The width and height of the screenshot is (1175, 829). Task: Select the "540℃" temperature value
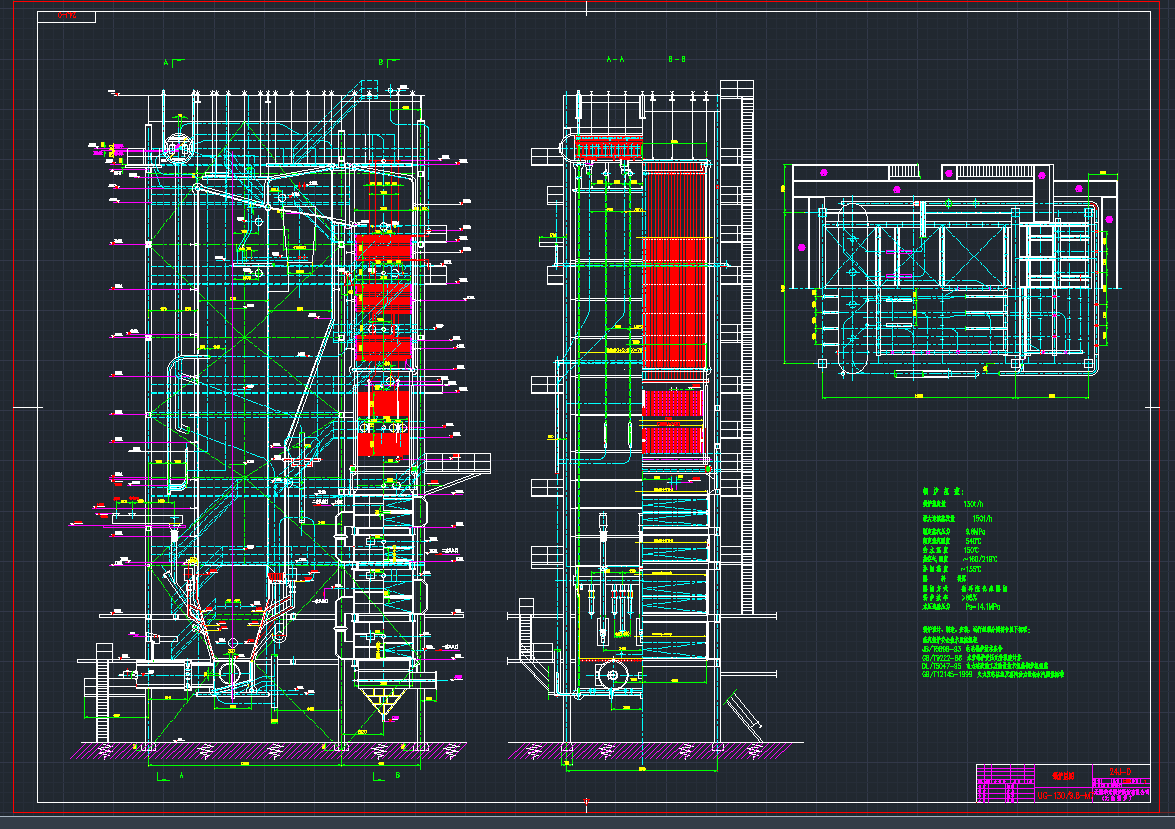click(x=973, y=541)
